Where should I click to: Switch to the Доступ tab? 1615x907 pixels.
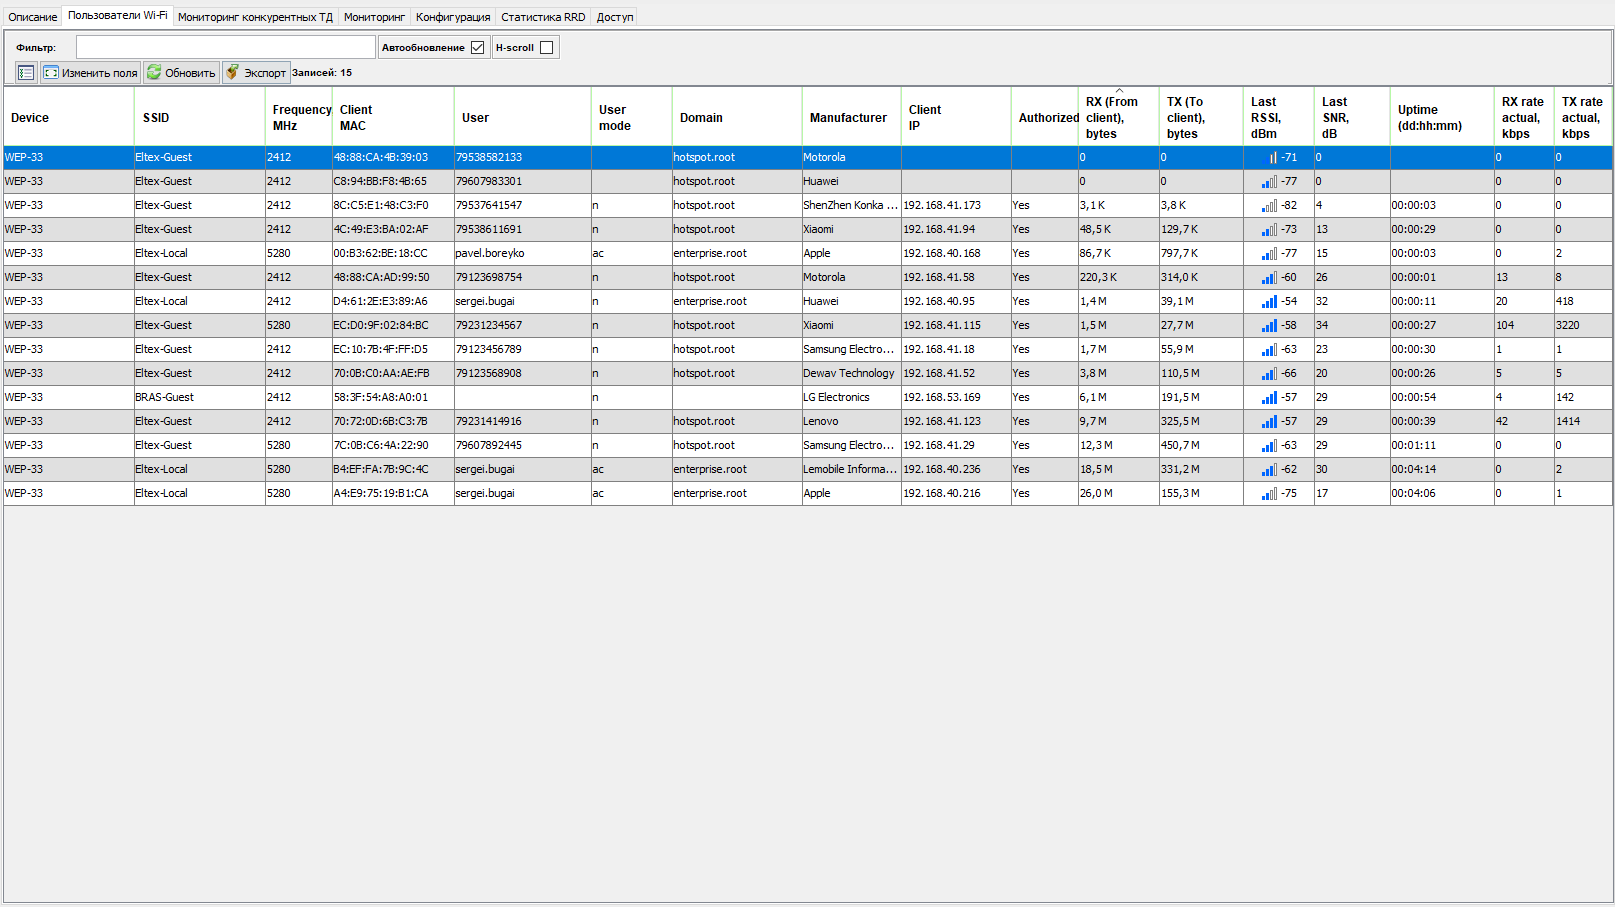[x=615, y=17]
